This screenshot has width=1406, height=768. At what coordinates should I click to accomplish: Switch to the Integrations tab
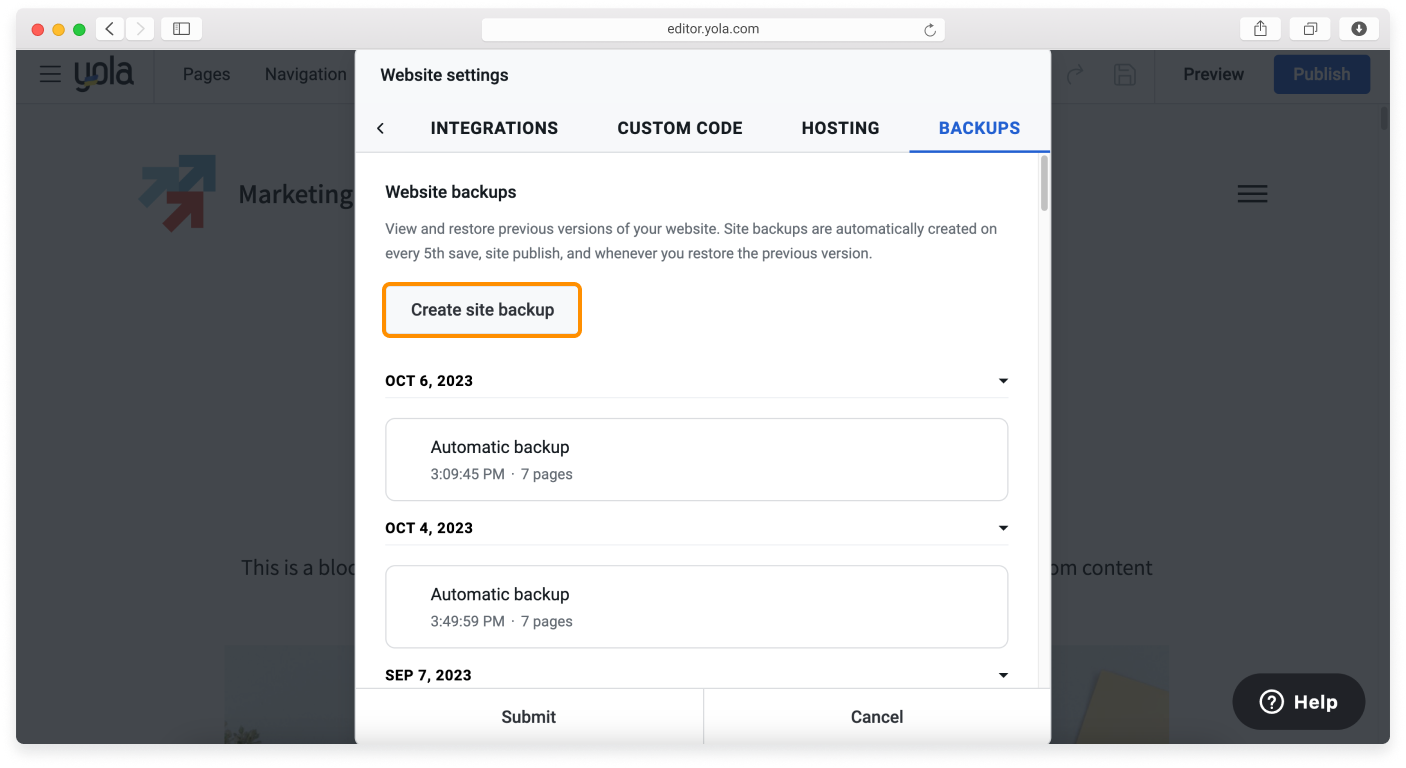coord(494,128)
